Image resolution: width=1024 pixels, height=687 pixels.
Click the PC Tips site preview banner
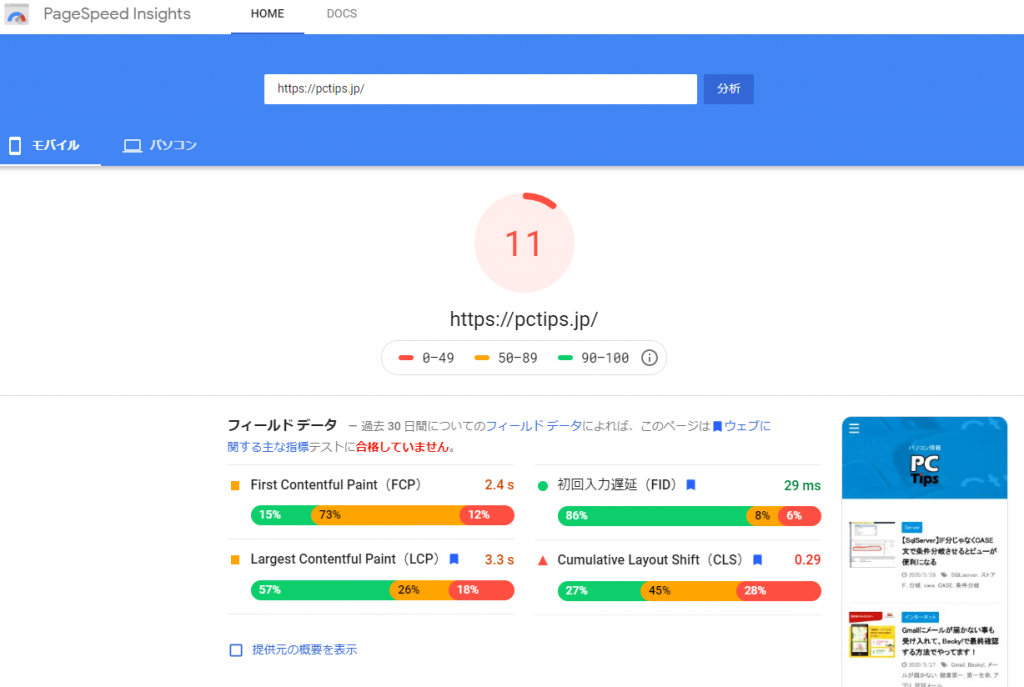925,458
